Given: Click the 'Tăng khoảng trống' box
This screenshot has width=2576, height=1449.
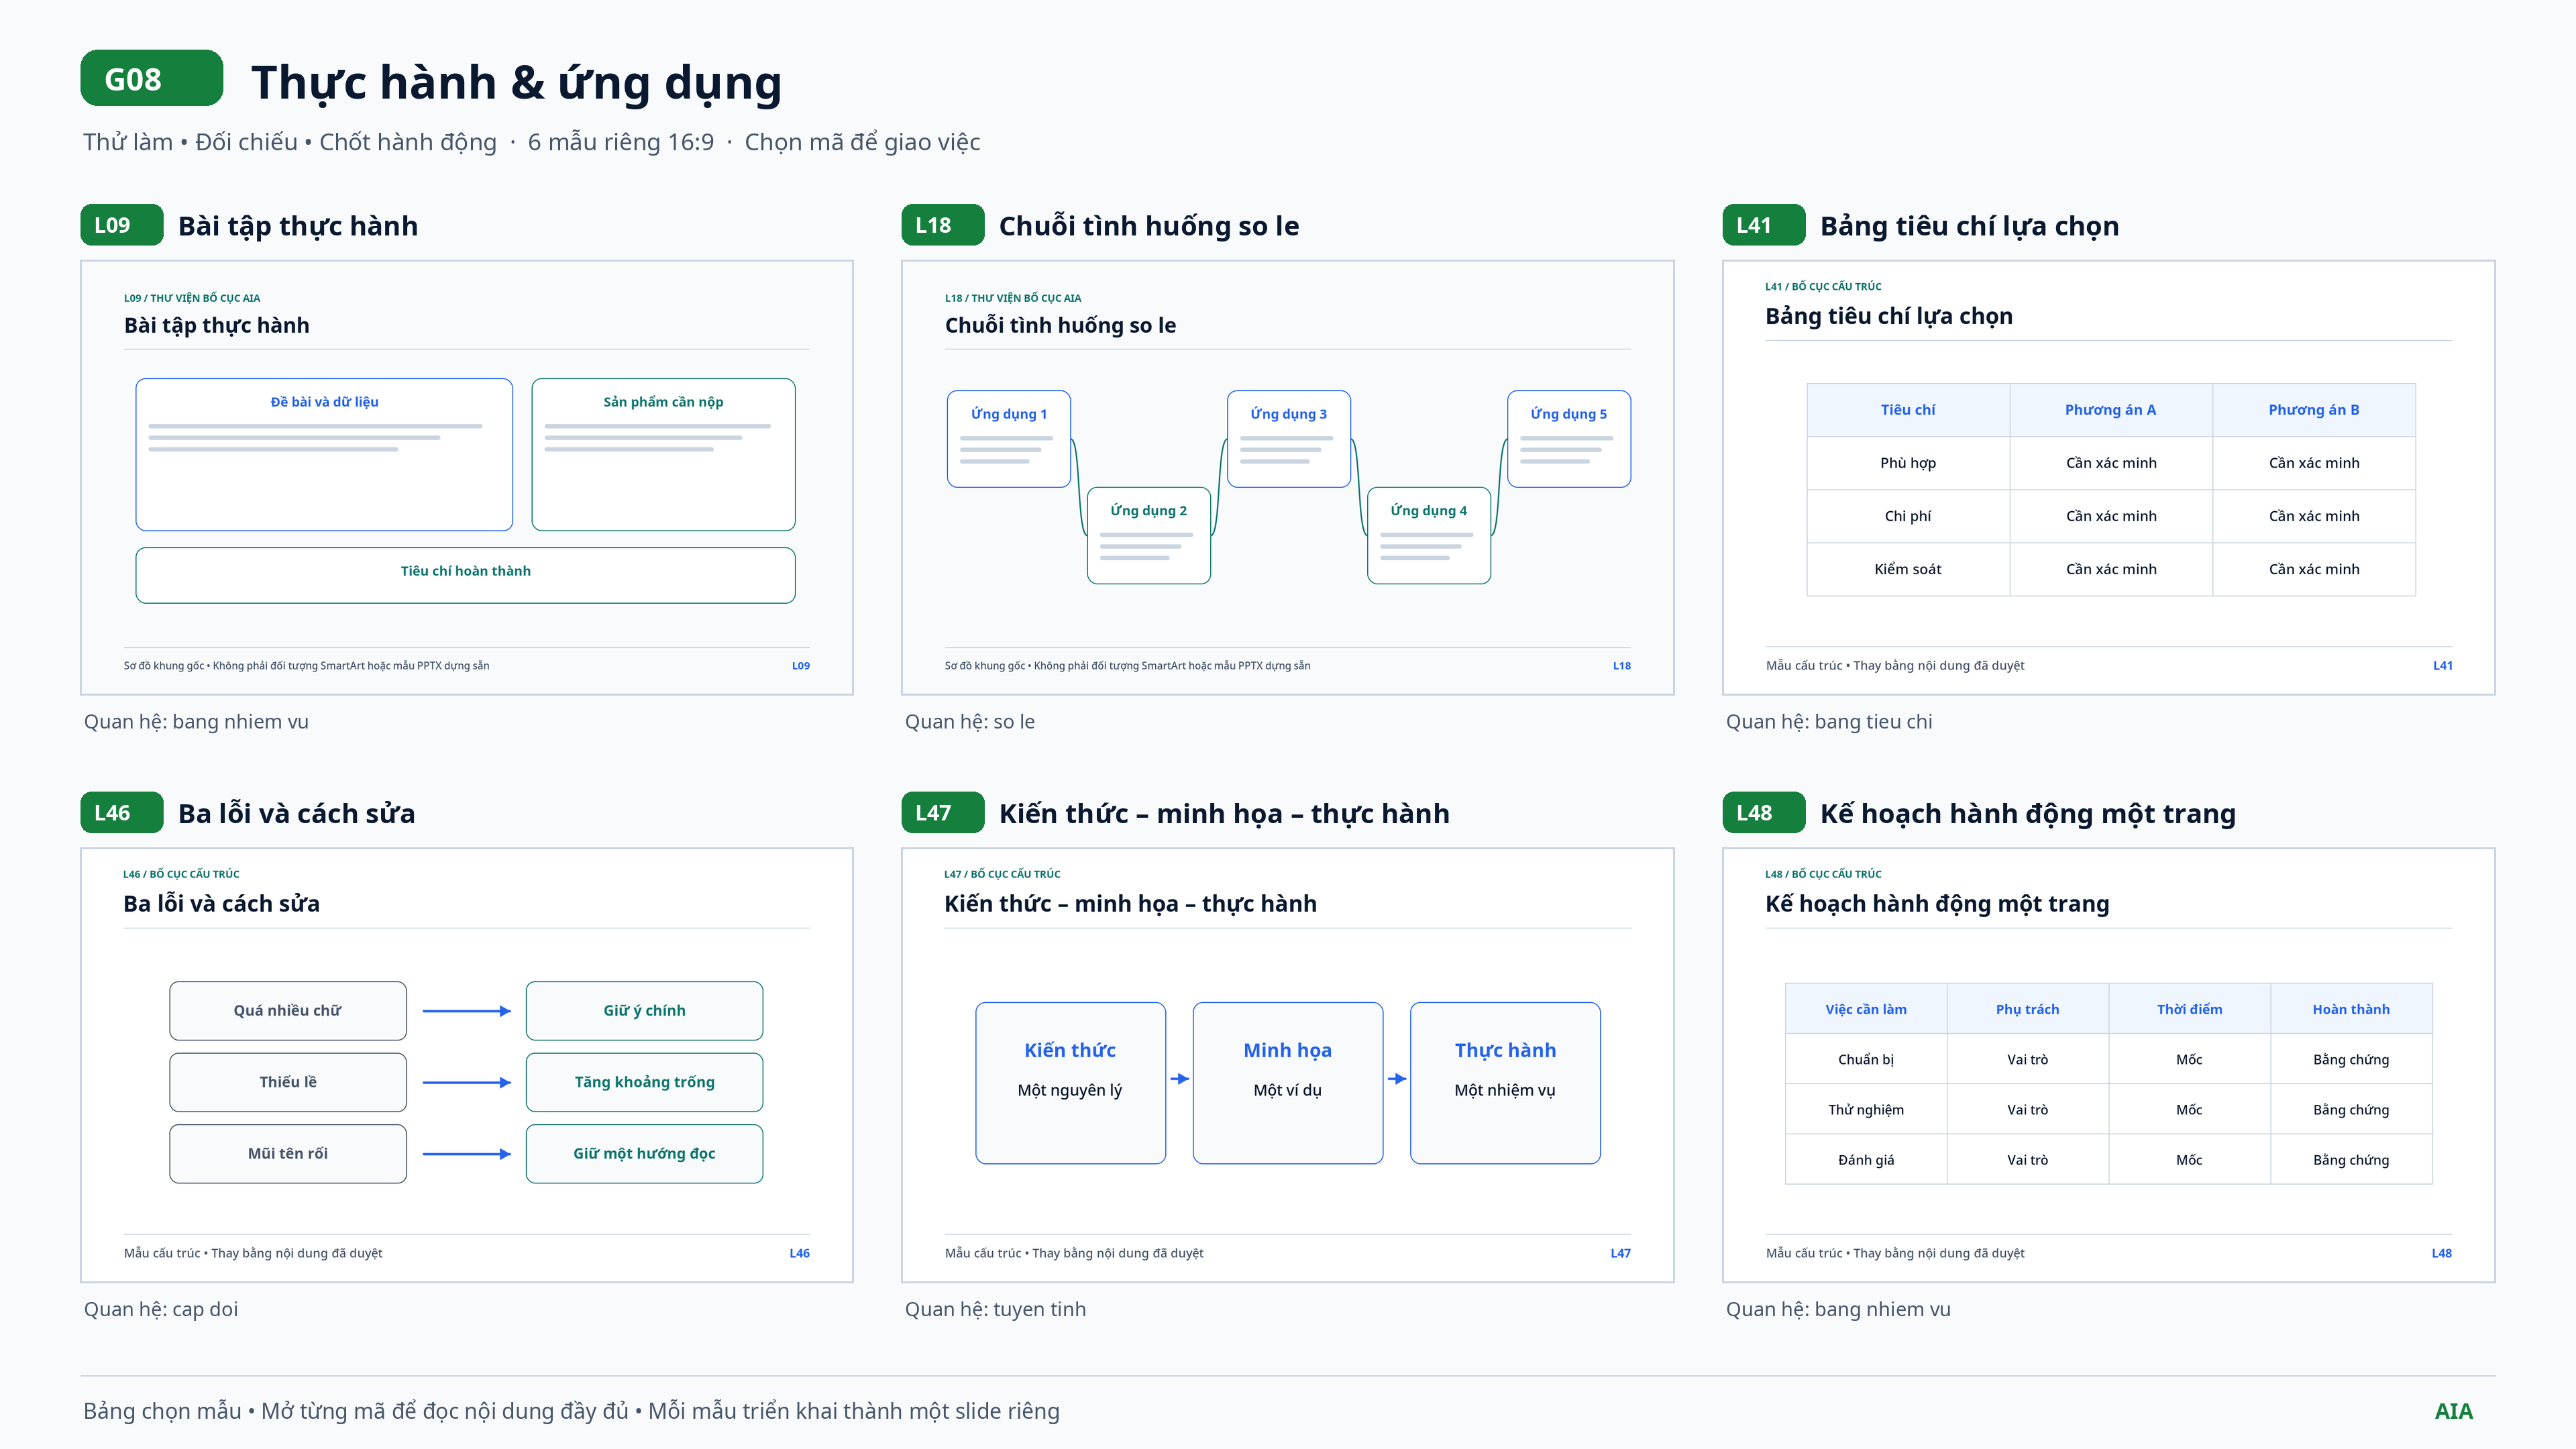Looking at the screenshot, I should (x=644, y=1082).
